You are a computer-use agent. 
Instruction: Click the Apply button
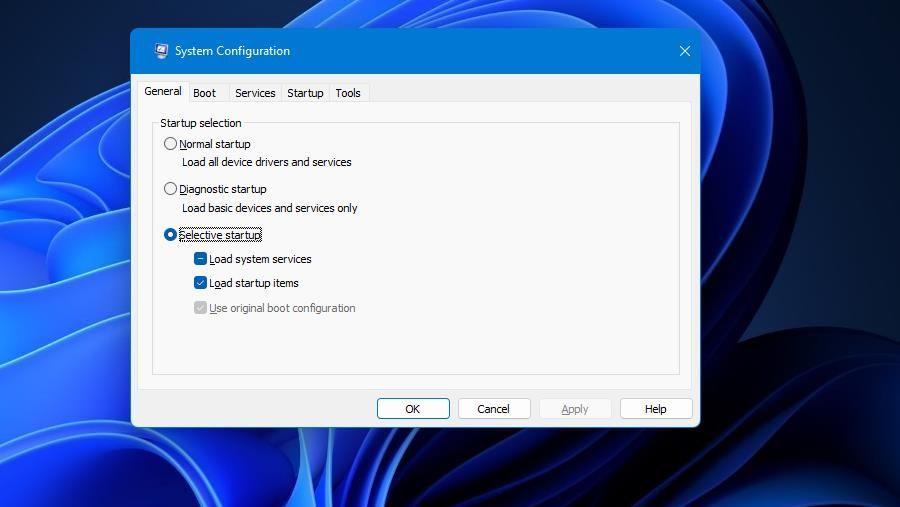tap(575, 409)
